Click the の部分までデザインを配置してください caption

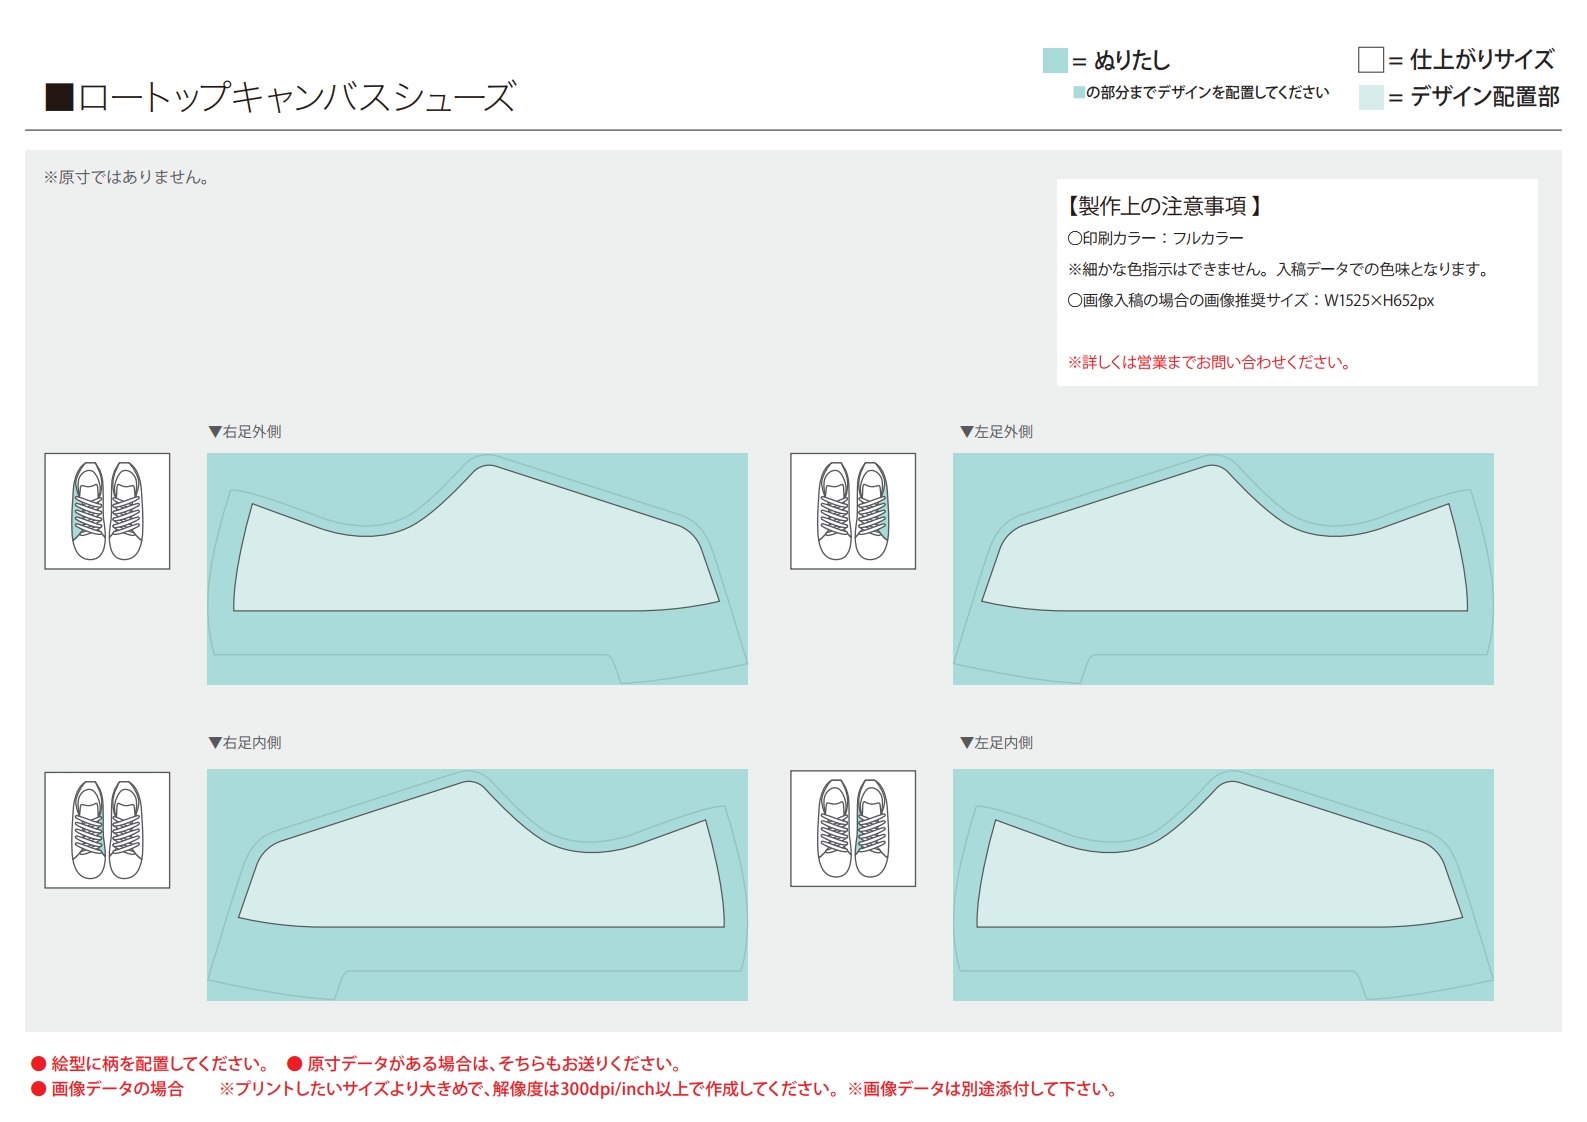point(1201,93)
